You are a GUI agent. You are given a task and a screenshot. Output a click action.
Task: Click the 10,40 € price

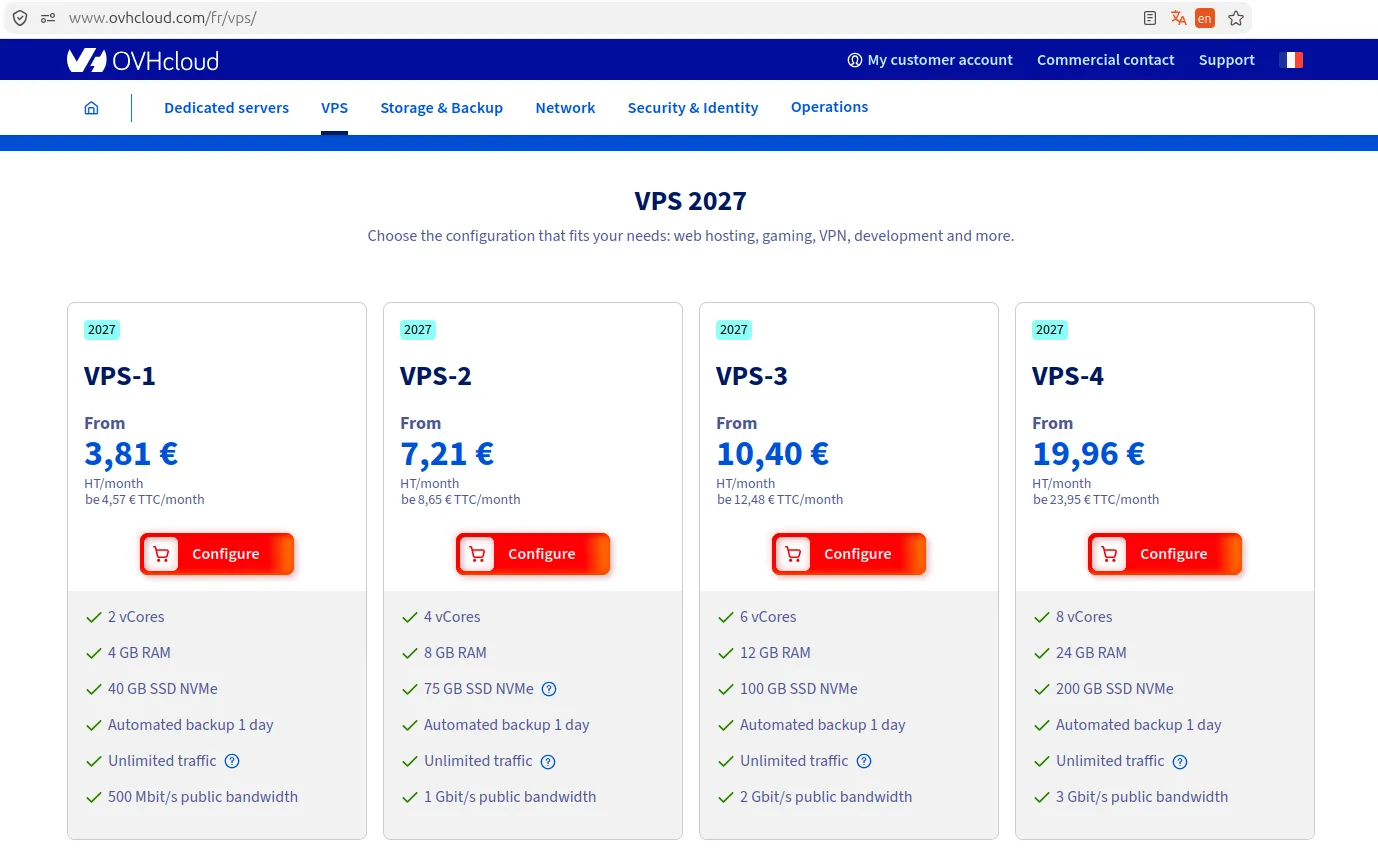[x=773, y=454]
